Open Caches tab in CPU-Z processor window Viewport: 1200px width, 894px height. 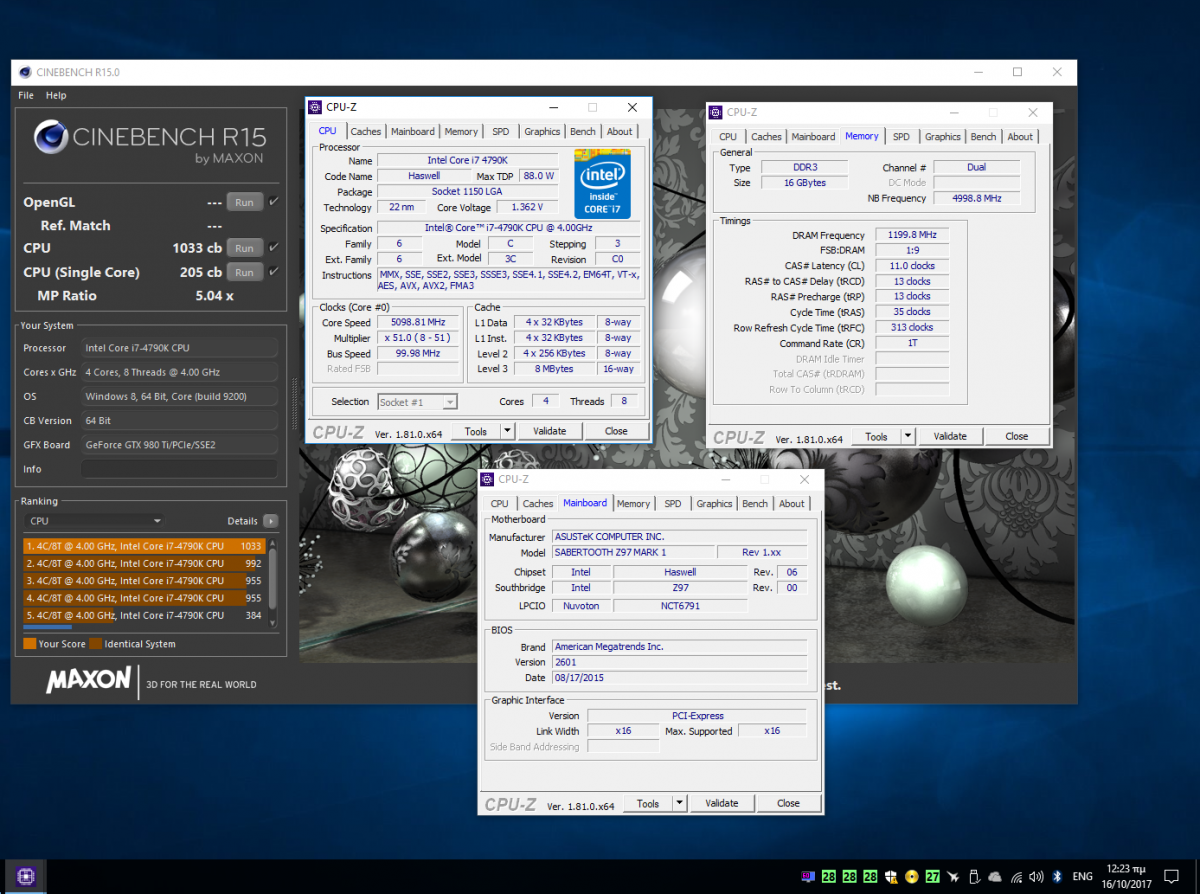click(365, 131)
